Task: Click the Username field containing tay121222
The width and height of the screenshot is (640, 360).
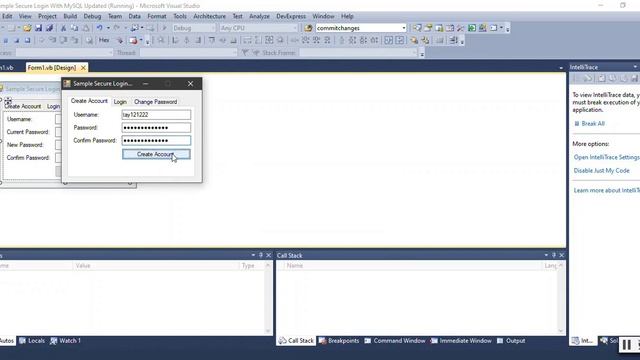Action: pyautogui.click(x=156, y=115)
